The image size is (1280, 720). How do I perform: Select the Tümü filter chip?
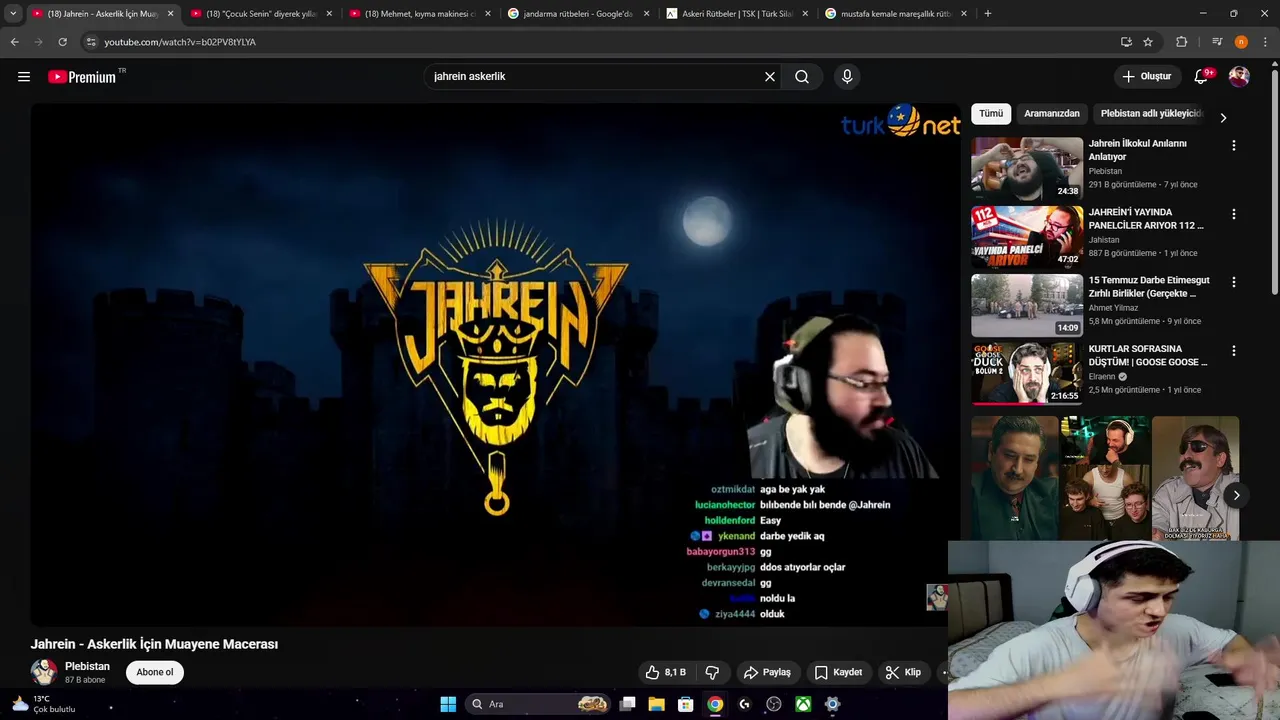991,114
